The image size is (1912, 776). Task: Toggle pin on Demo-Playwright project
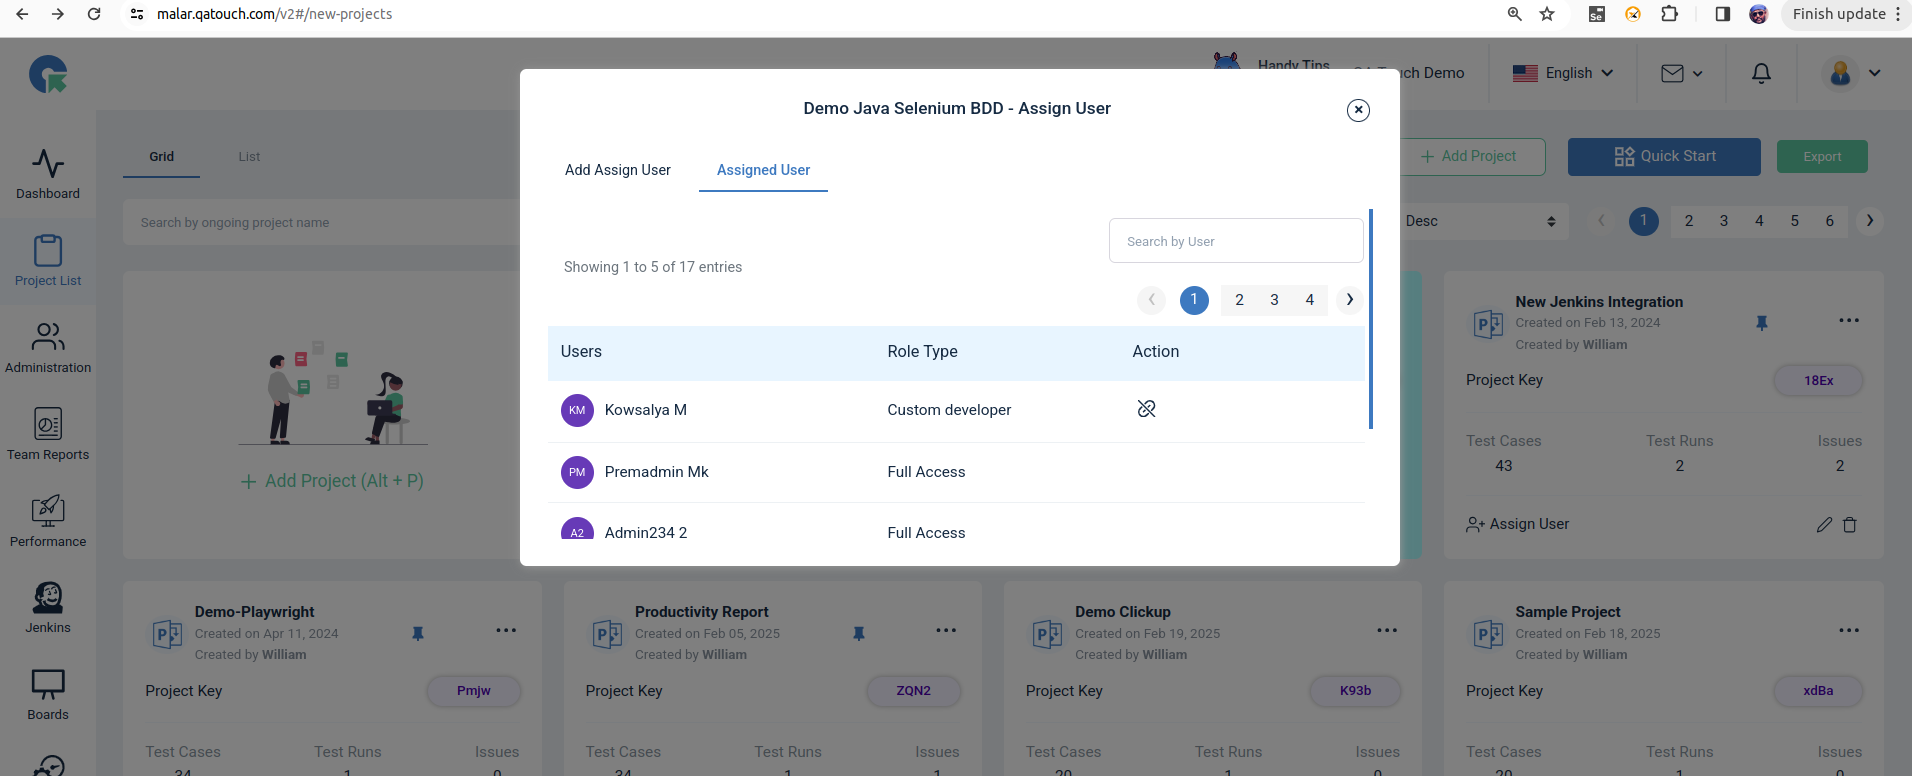tap(418, 633)
